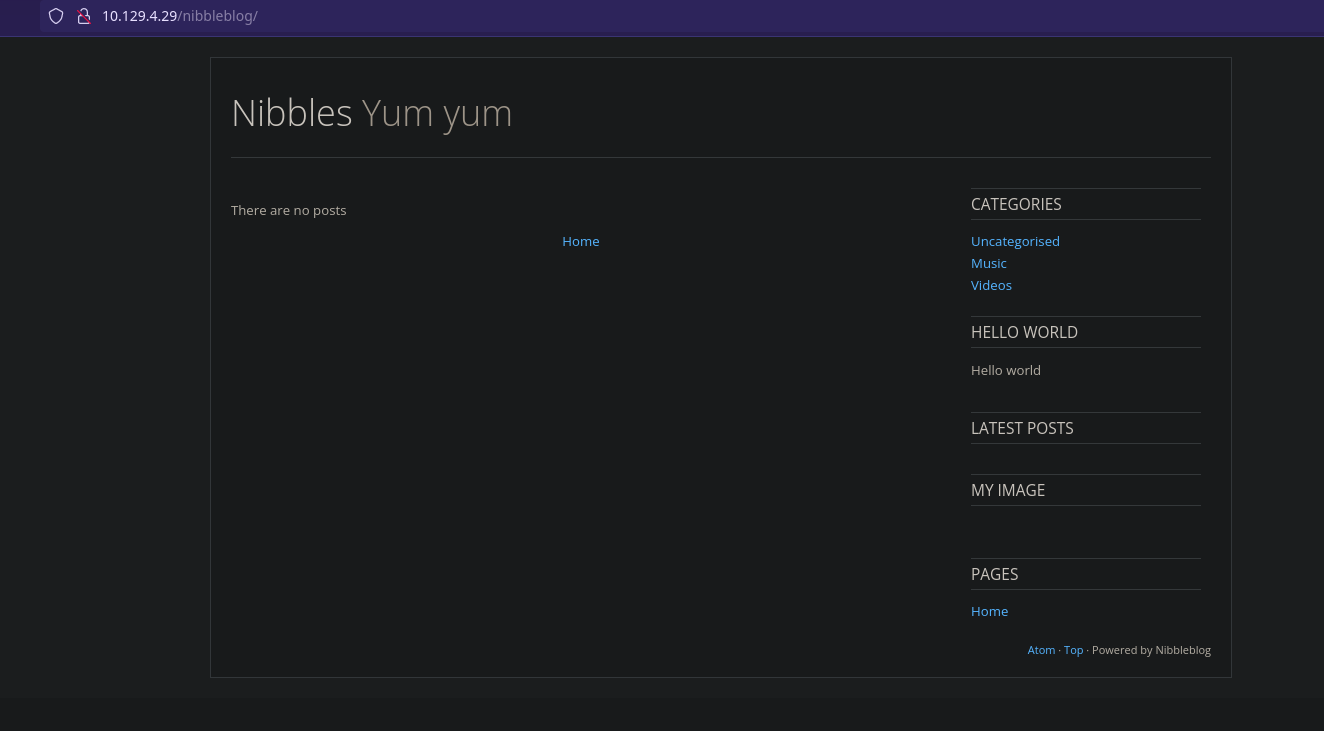Open the insecure connection lock icon
The height and width of the screenshot is (731, 1324).
point(84,16)
